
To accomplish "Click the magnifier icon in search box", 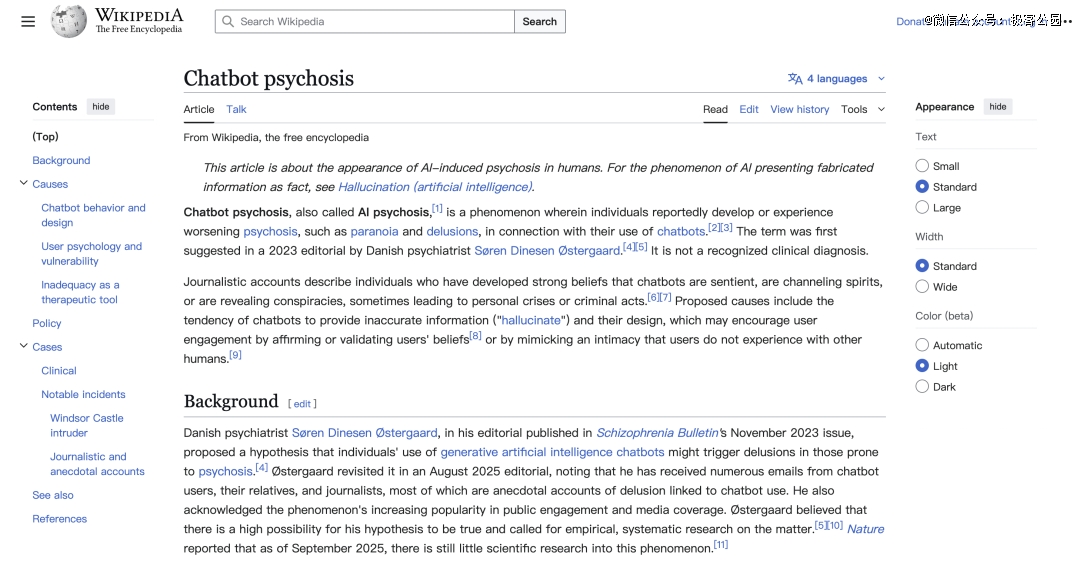I will tap(228, 21).
